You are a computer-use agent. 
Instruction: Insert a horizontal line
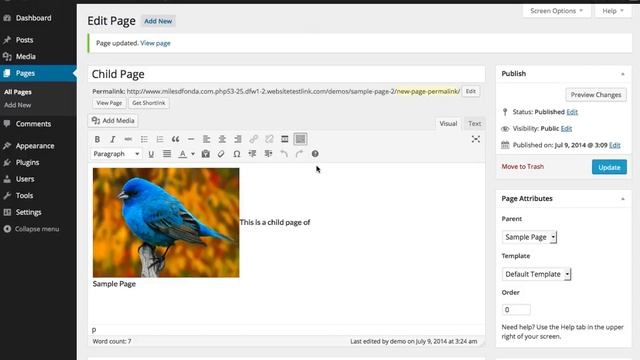click(191, 139)
